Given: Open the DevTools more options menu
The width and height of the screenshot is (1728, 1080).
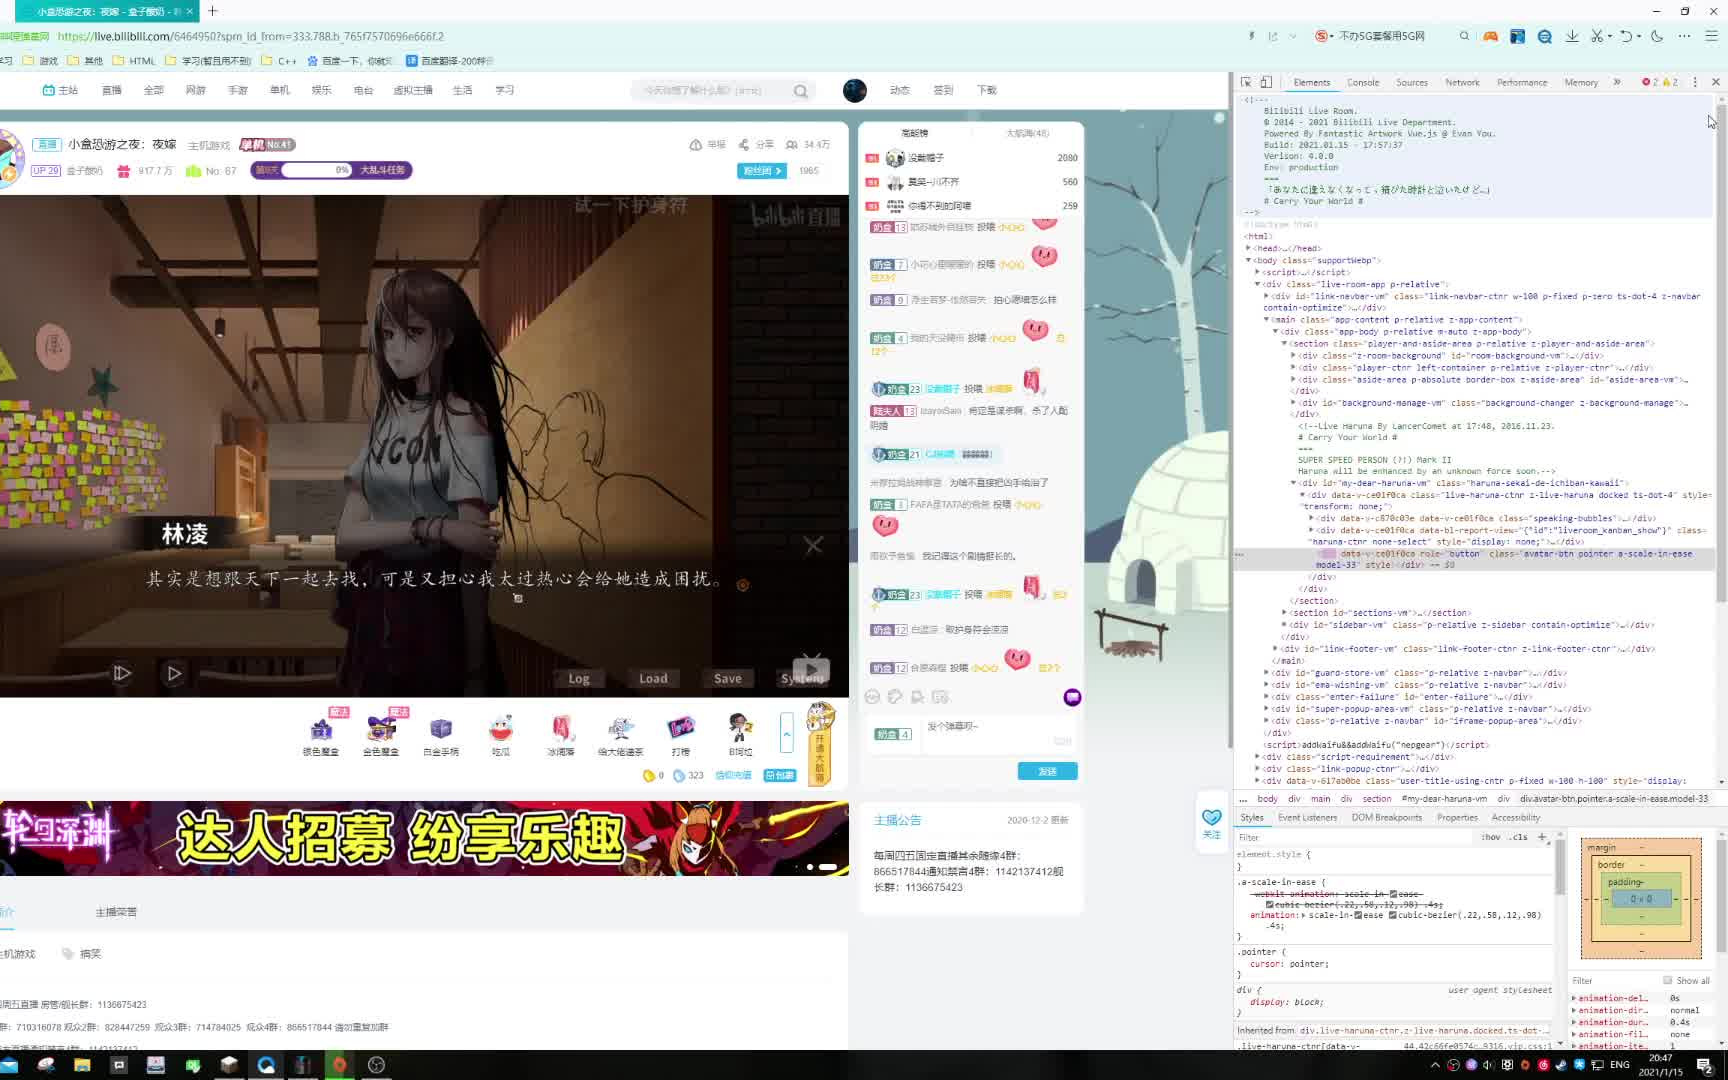Looking at the screenshot, I should tap(1695, 82).
